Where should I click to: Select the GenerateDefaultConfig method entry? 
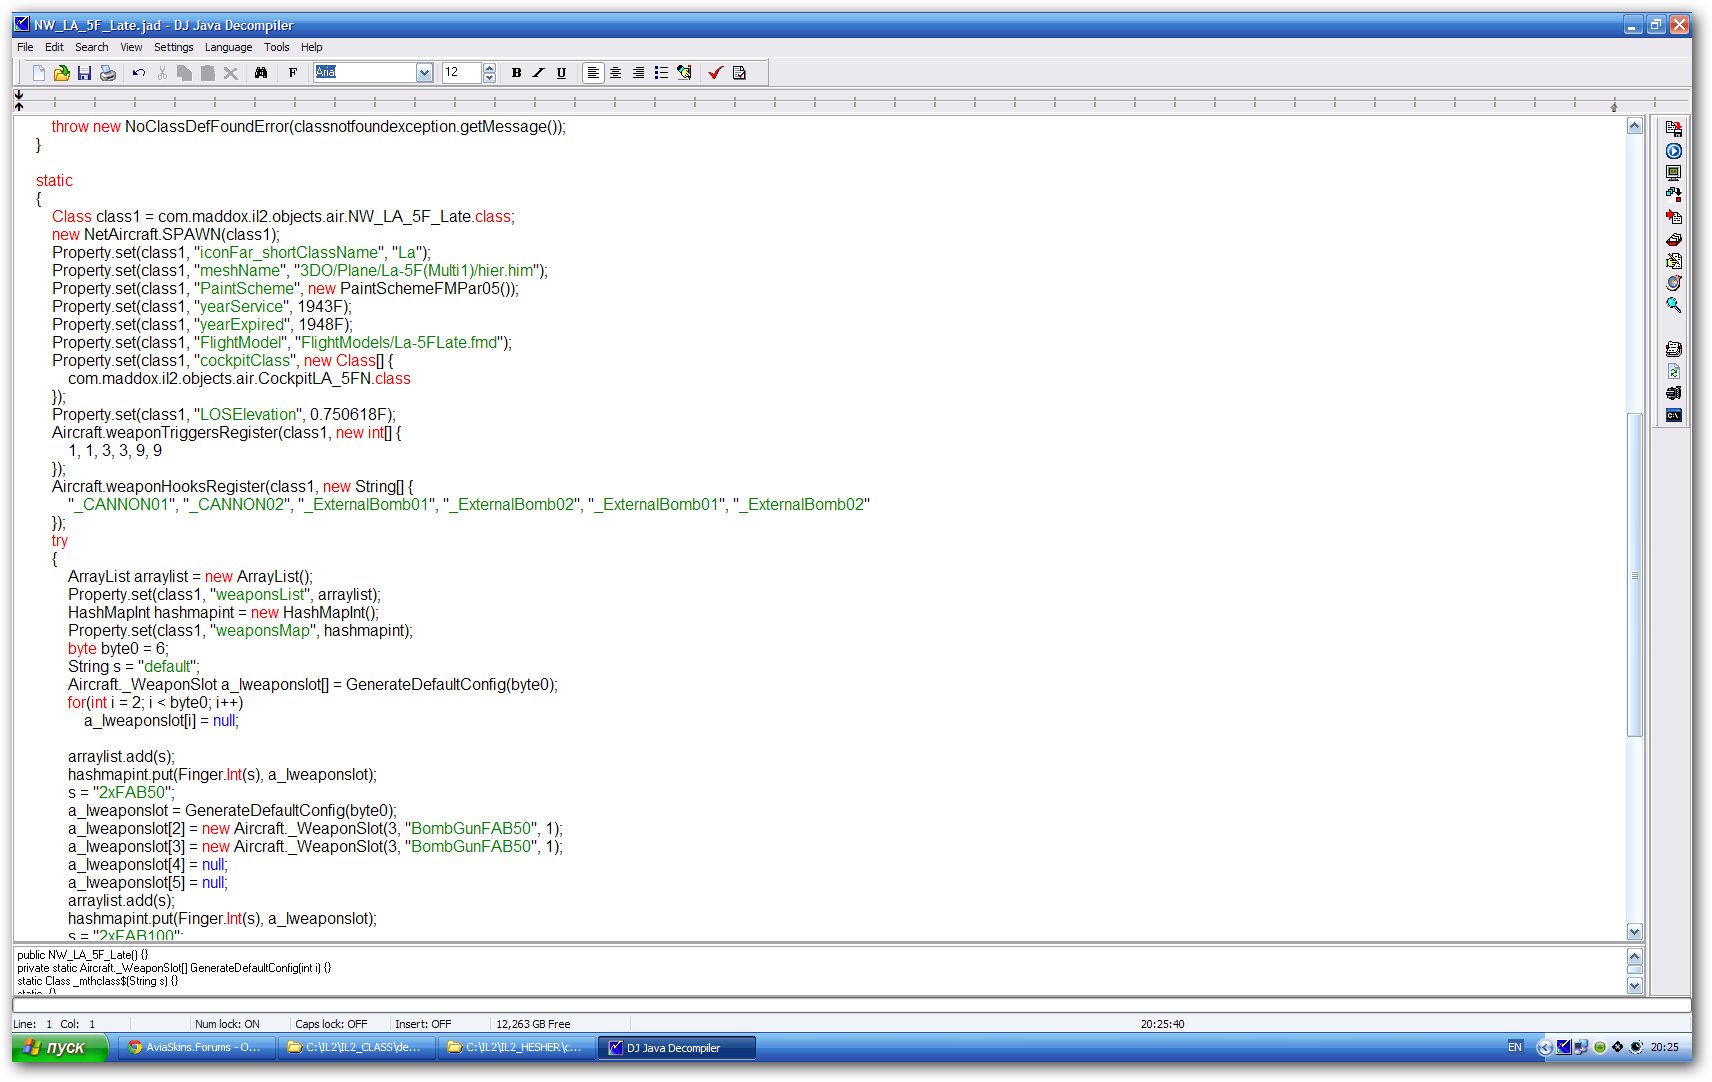point(174,968)
